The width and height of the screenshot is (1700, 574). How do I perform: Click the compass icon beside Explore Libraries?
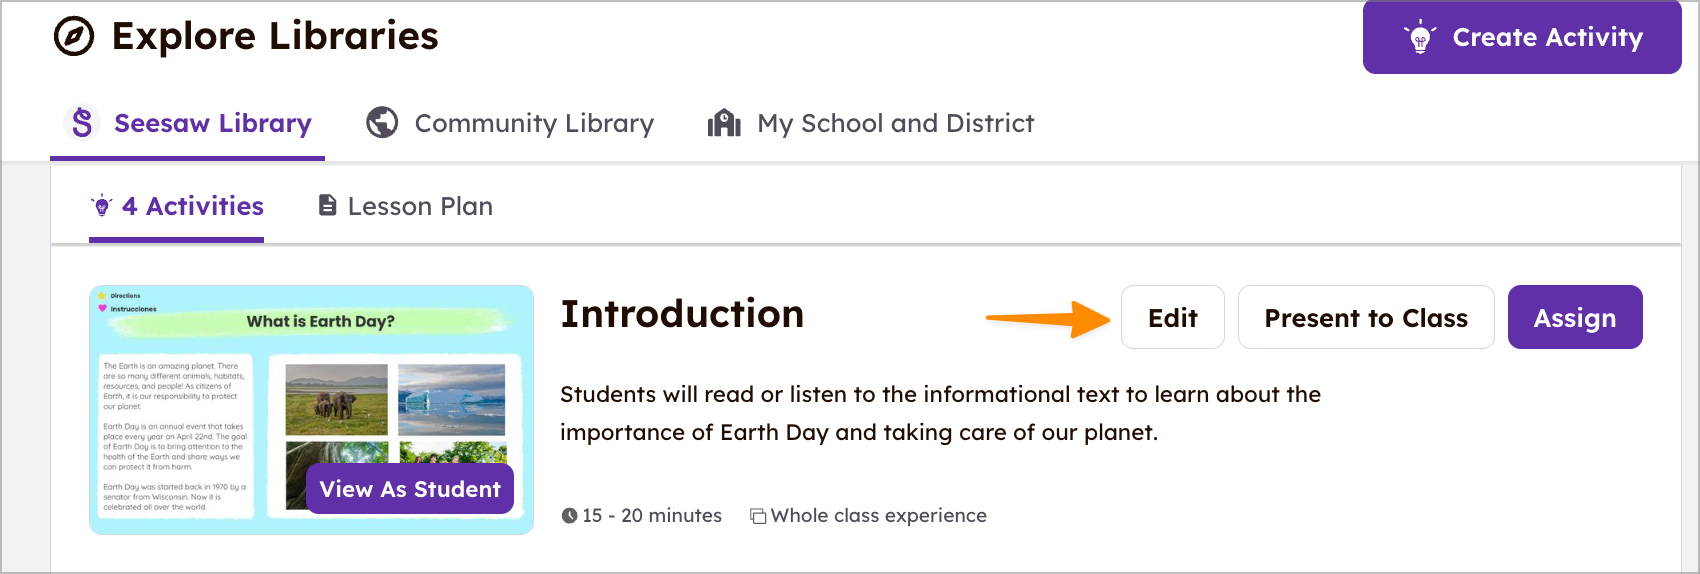(74, 37)
